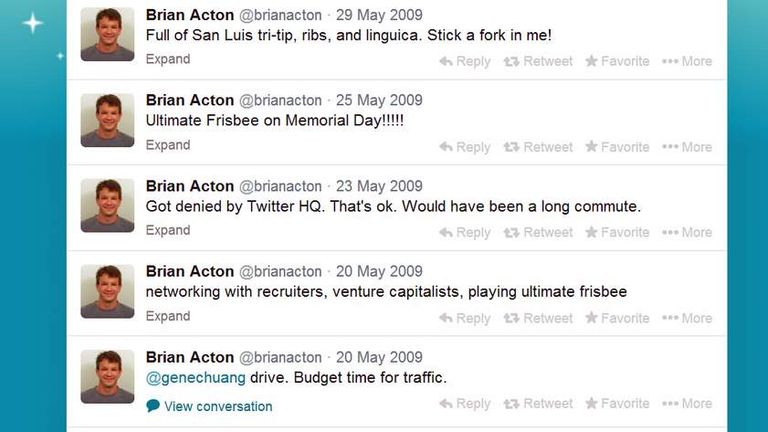Expand the 29 May 2009 tweet
Image resolution: width=768 pixels, height=432 pixels.
pyautogui.click(x=168, y=59)
